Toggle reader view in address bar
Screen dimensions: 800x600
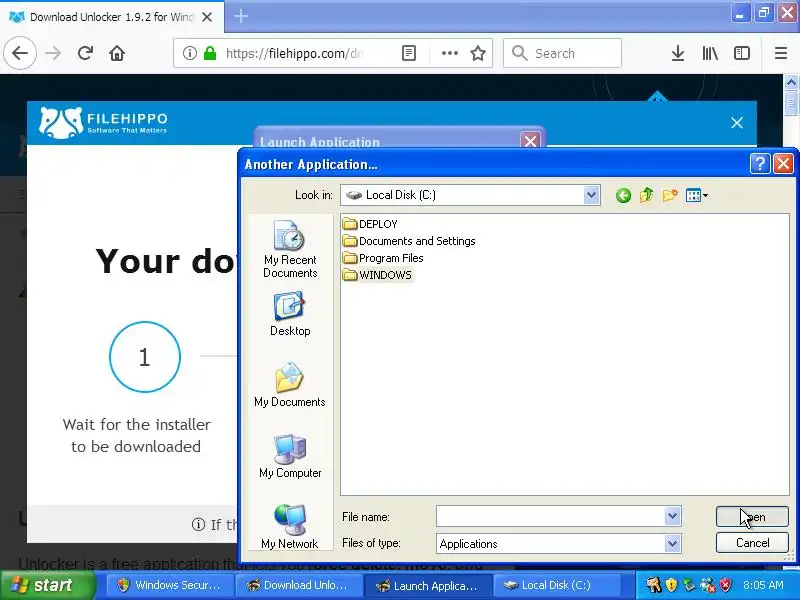pyautogui.click(x=409, y=53)
